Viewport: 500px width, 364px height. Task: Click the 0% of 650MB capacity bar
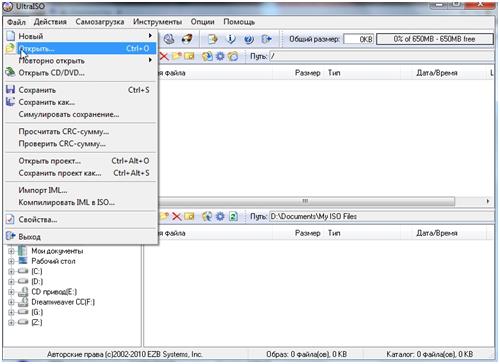coord(435,39)
